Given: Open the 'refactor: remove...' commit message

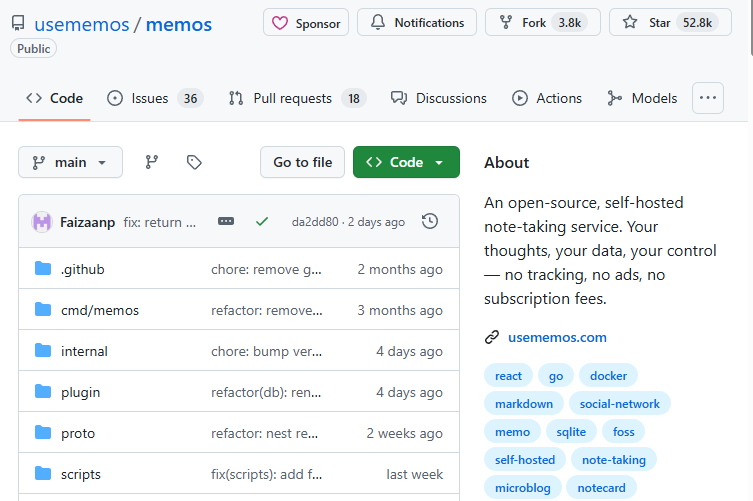Looking at the screenshot, I should point(267,310).
